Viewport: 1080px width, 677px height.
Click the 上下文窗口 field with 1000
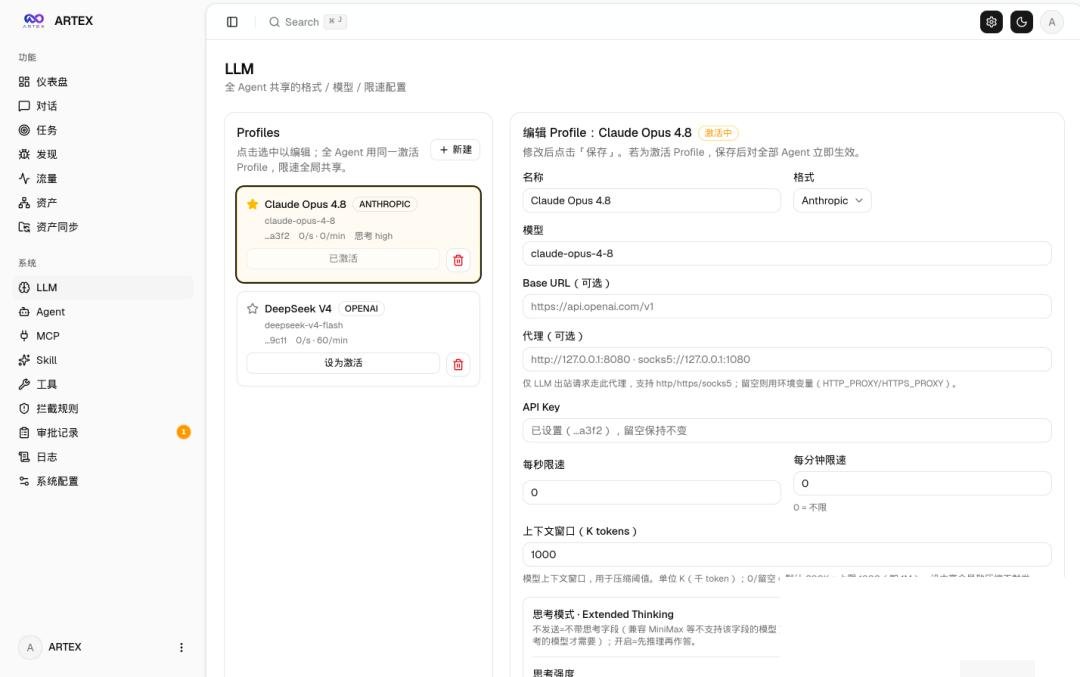pos(787,554)
